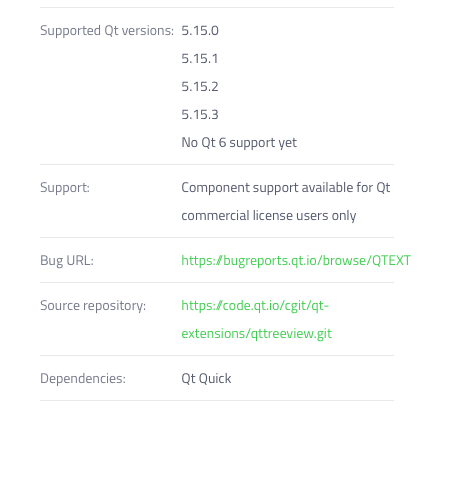Click the 'Dependencies:' label

[x=83, y=379]
